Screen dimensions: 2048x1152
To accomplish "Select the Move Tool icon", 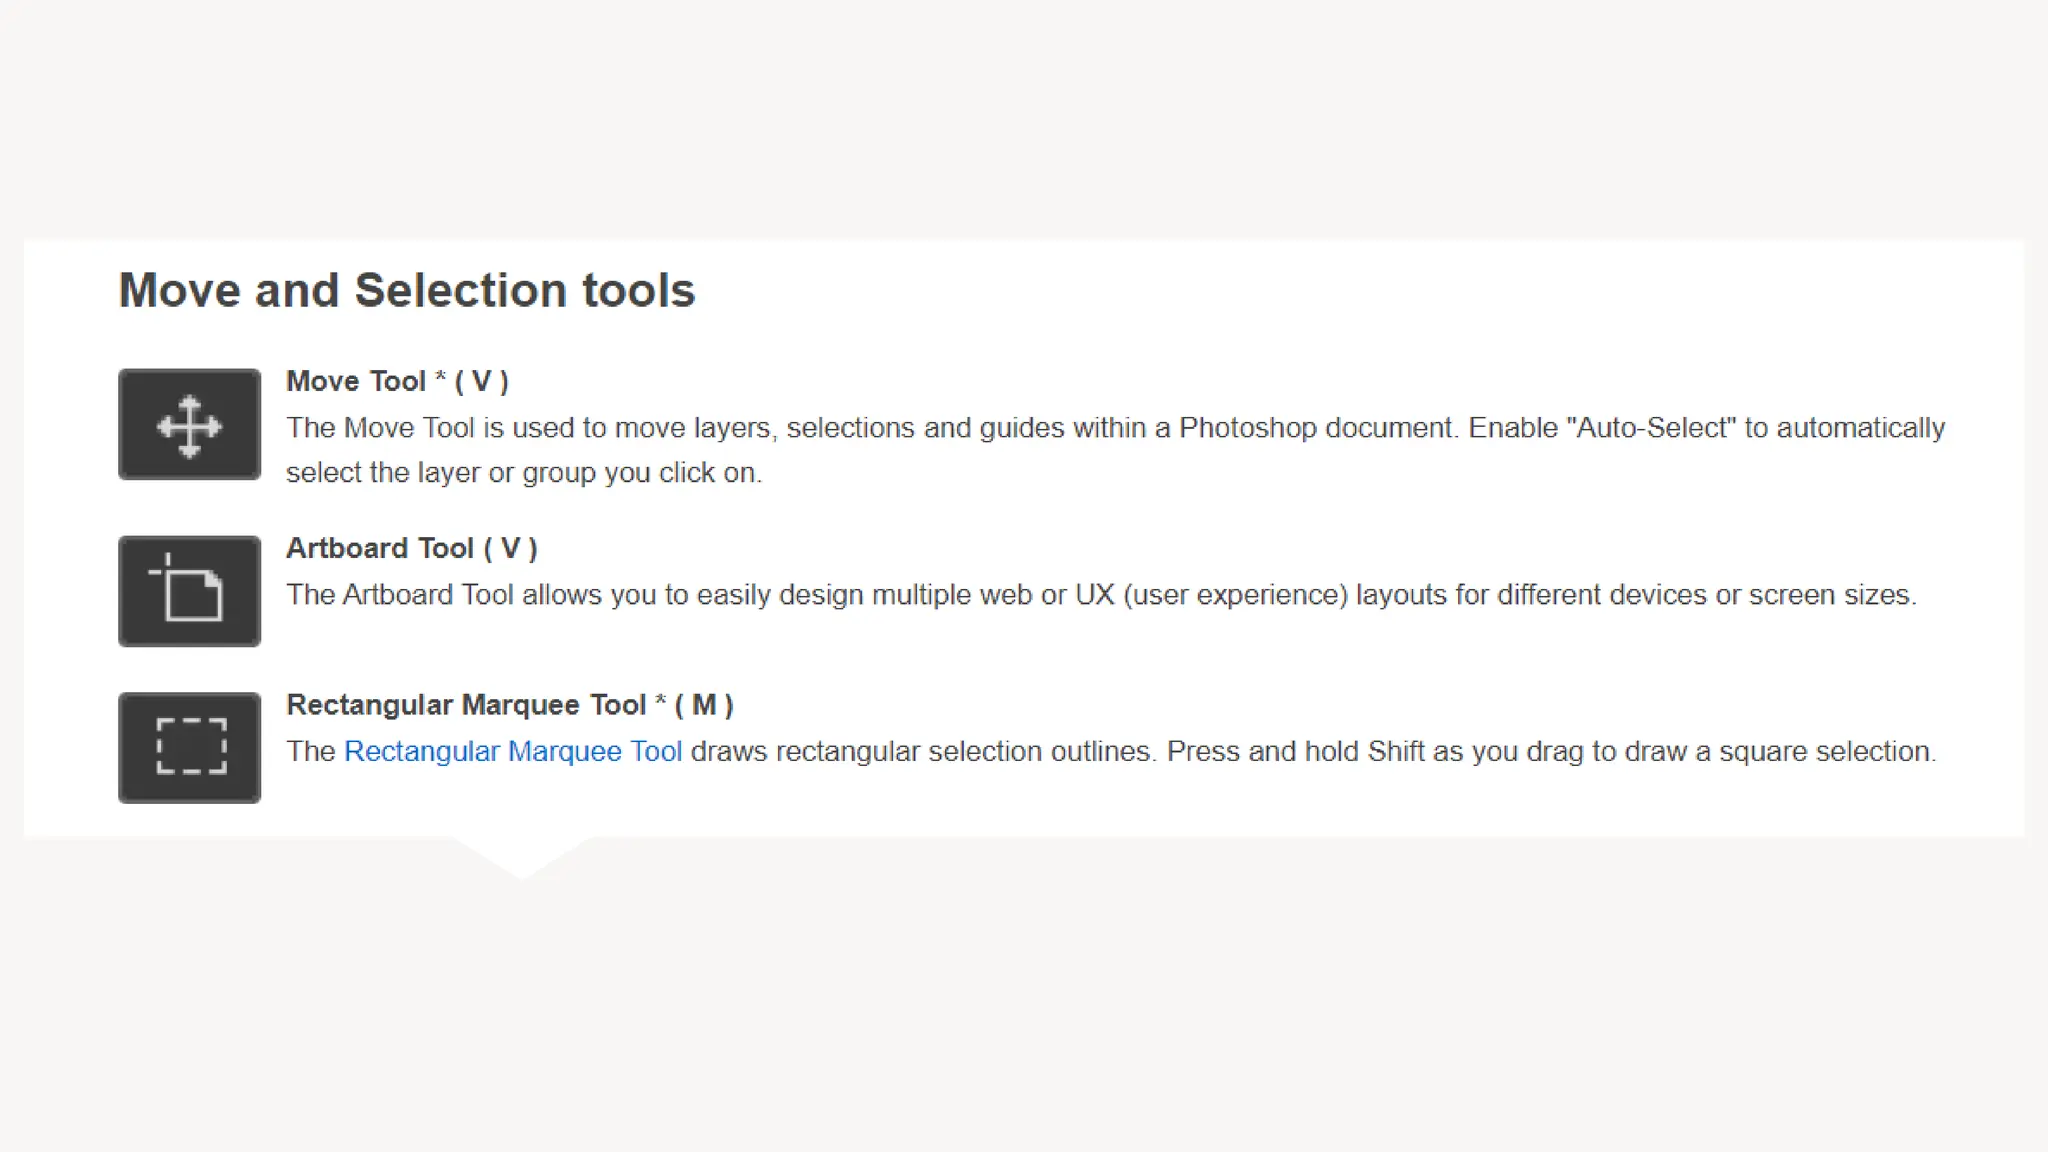I will coord(189,425).
